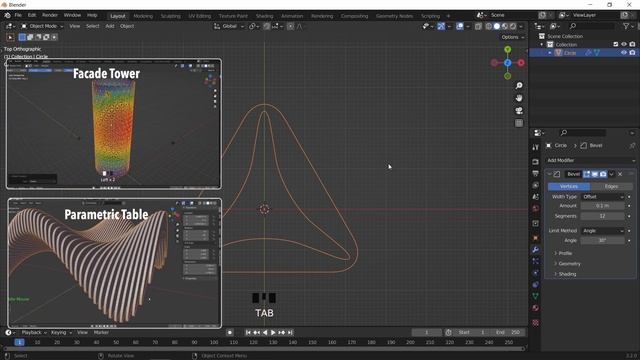The image size is (640, 360).
Task: Select the rendered viewport shading mode
Action: coord(513,26)
